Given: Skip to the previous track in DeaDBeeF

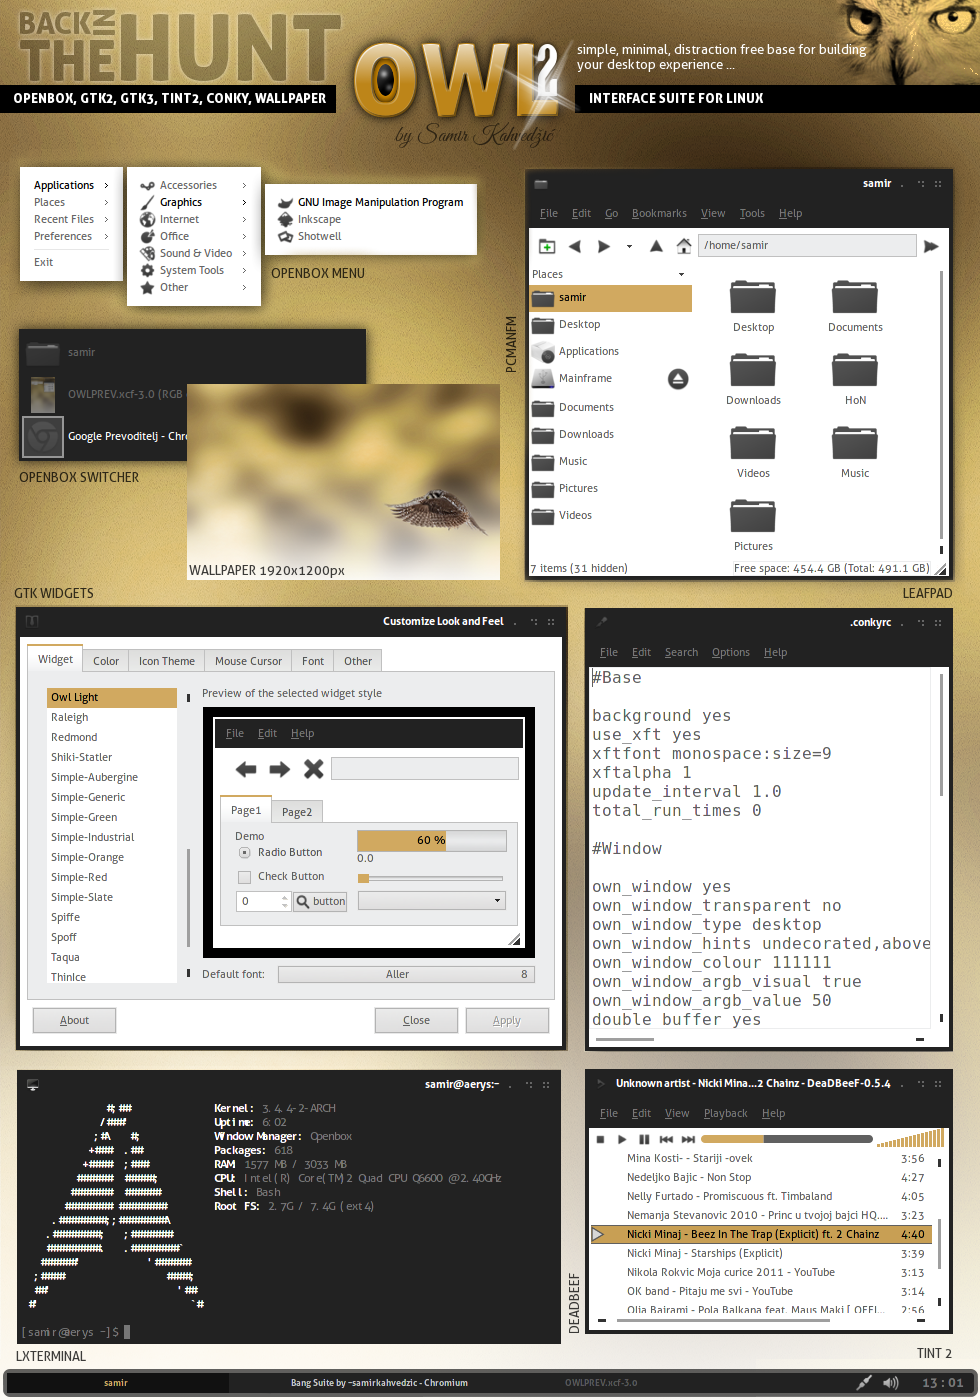Looking at the screenshot, I should click(x=666, y=1139).
